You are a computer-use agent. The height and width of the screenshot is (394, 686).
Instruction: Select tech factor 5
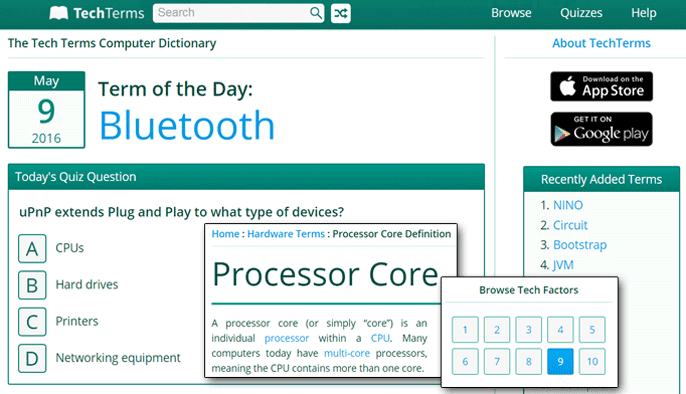click(592, 330)
